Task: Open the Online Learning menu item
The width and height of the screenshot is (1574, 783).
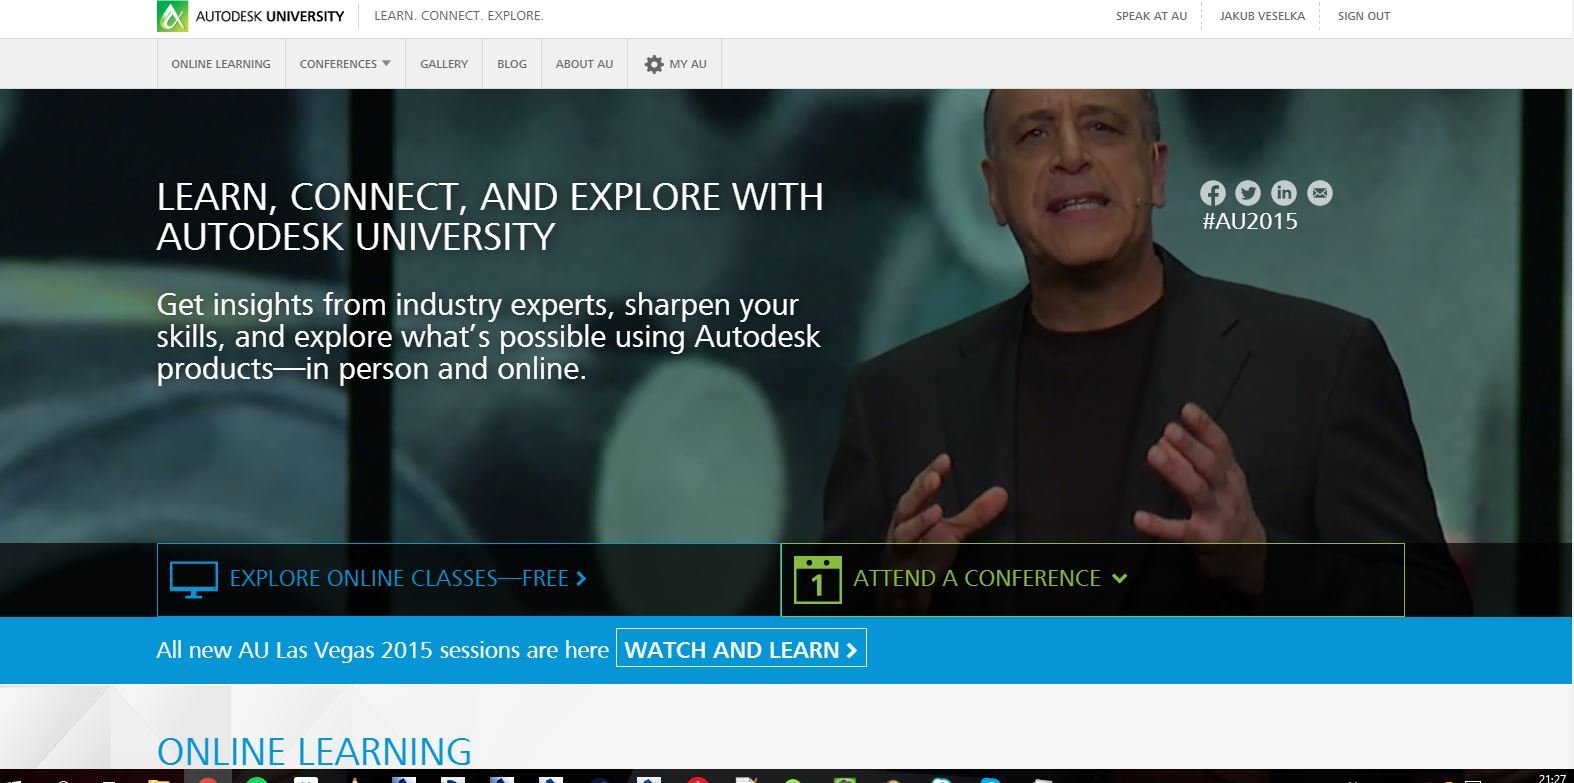Action: tap(221, 64)
